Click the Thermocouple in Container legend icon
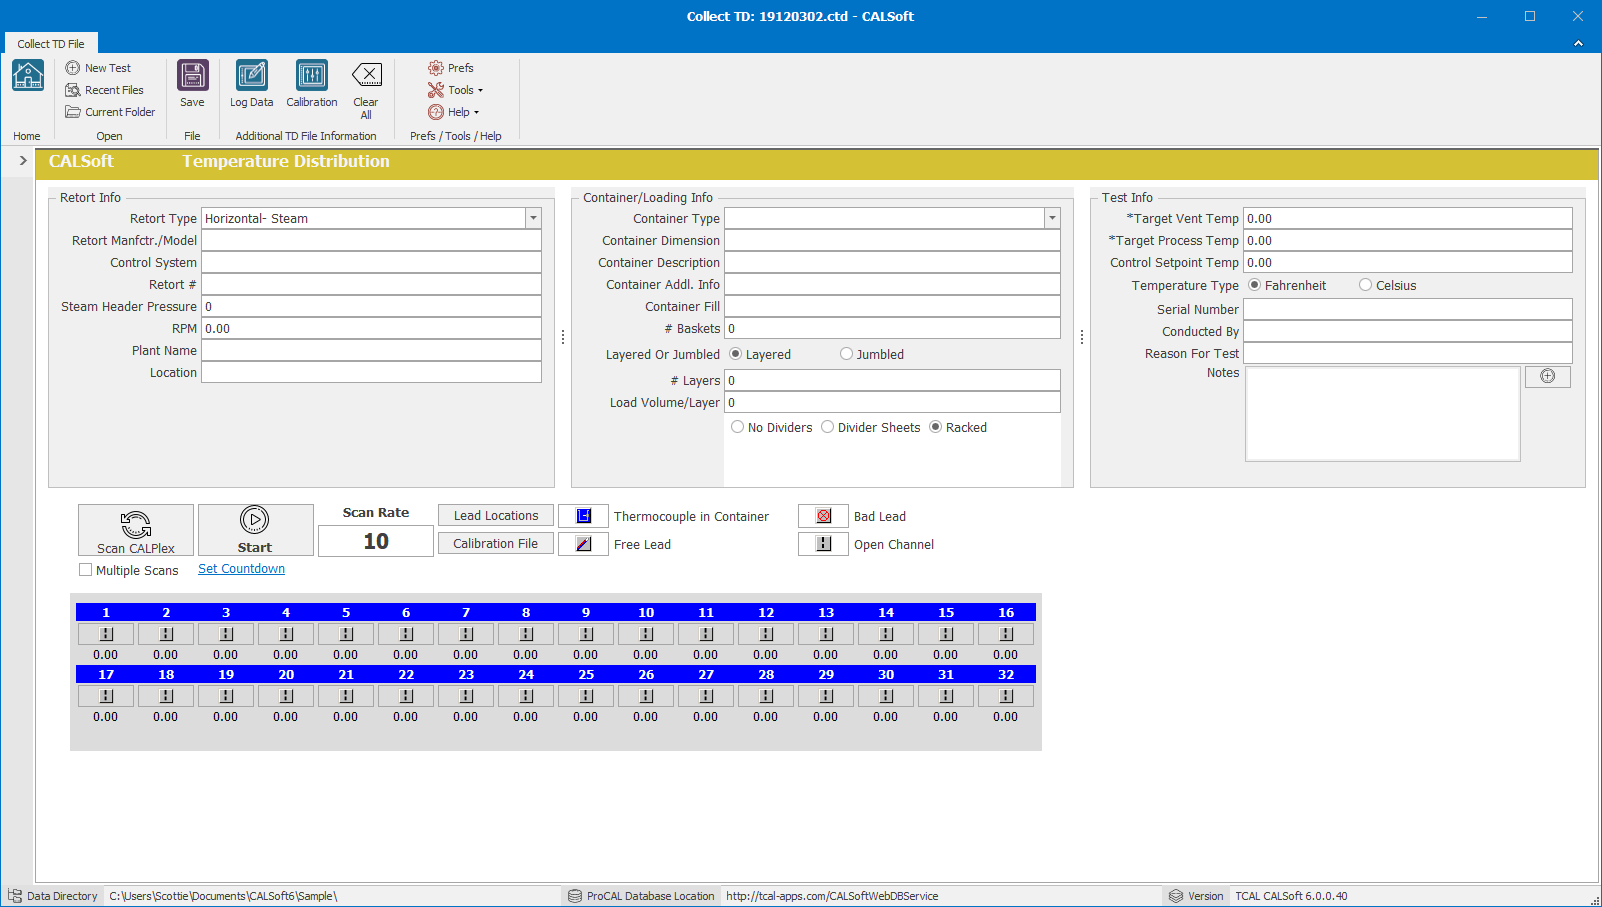Screen dimensions: 1602x907 [x=584, y=516]
